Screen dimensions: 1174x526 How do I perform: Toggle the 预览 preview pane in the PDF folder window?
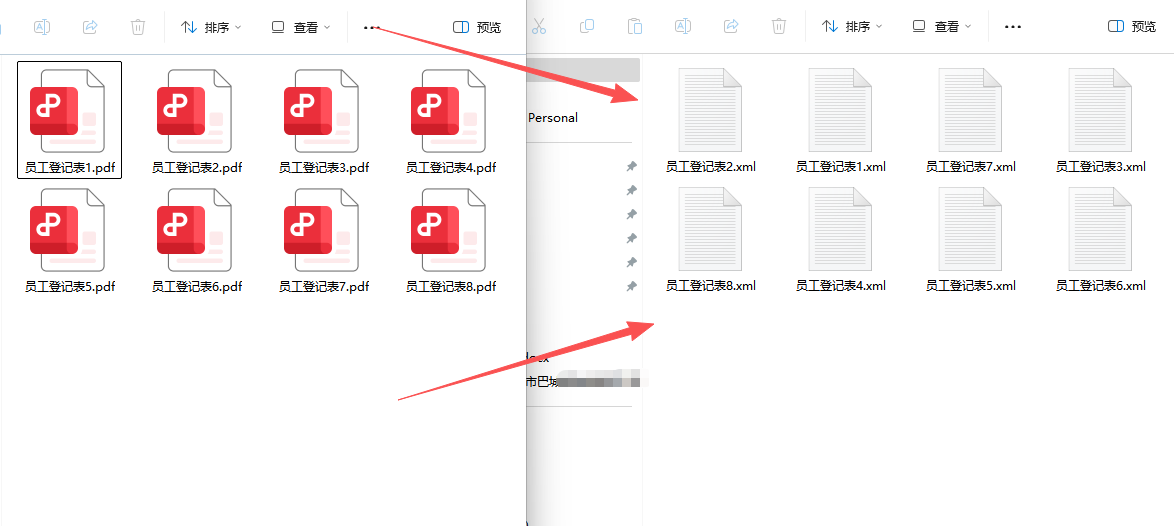point(477,27)
